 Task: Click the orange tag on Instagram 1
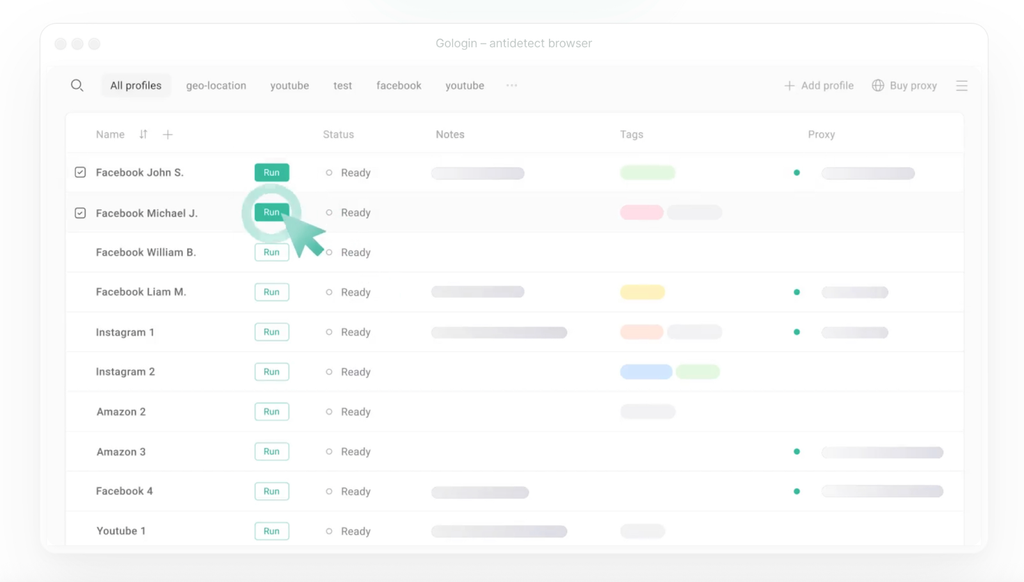pyautogui.click(x=642, y=332)
